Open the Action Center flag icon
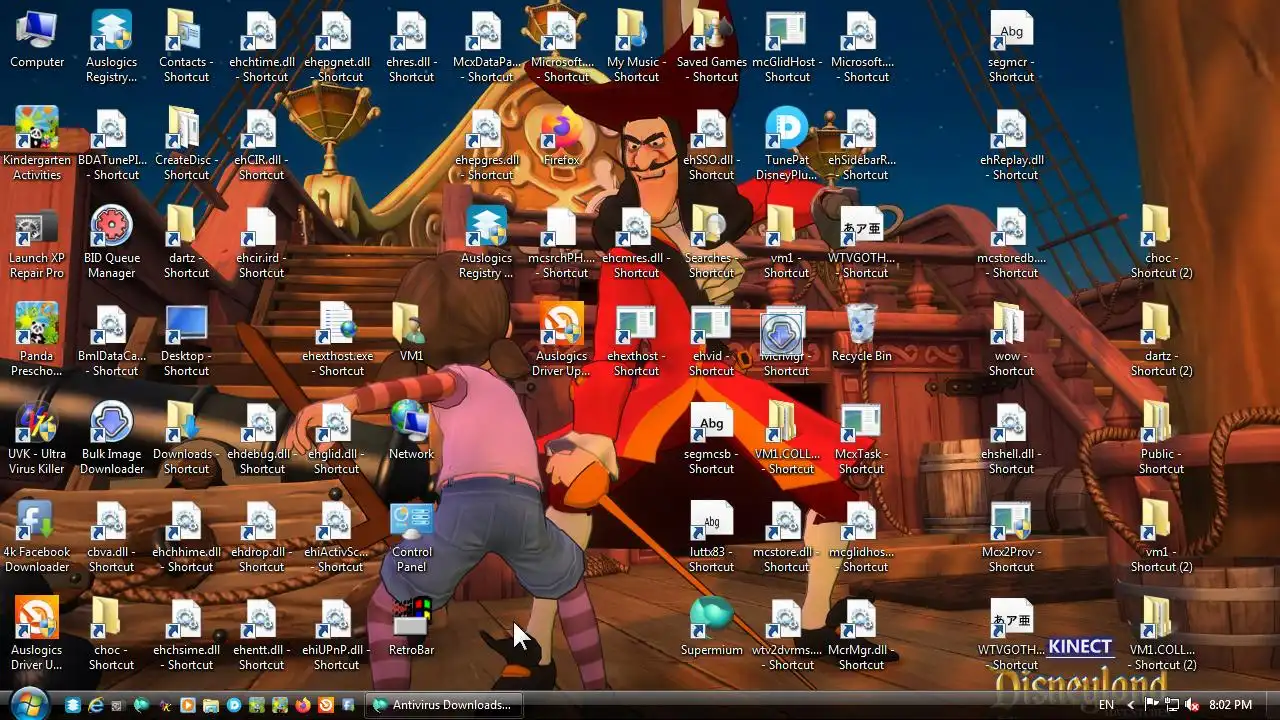Image resolution: width=1280 pixels, height=720 pixels. pos(1152,705)
